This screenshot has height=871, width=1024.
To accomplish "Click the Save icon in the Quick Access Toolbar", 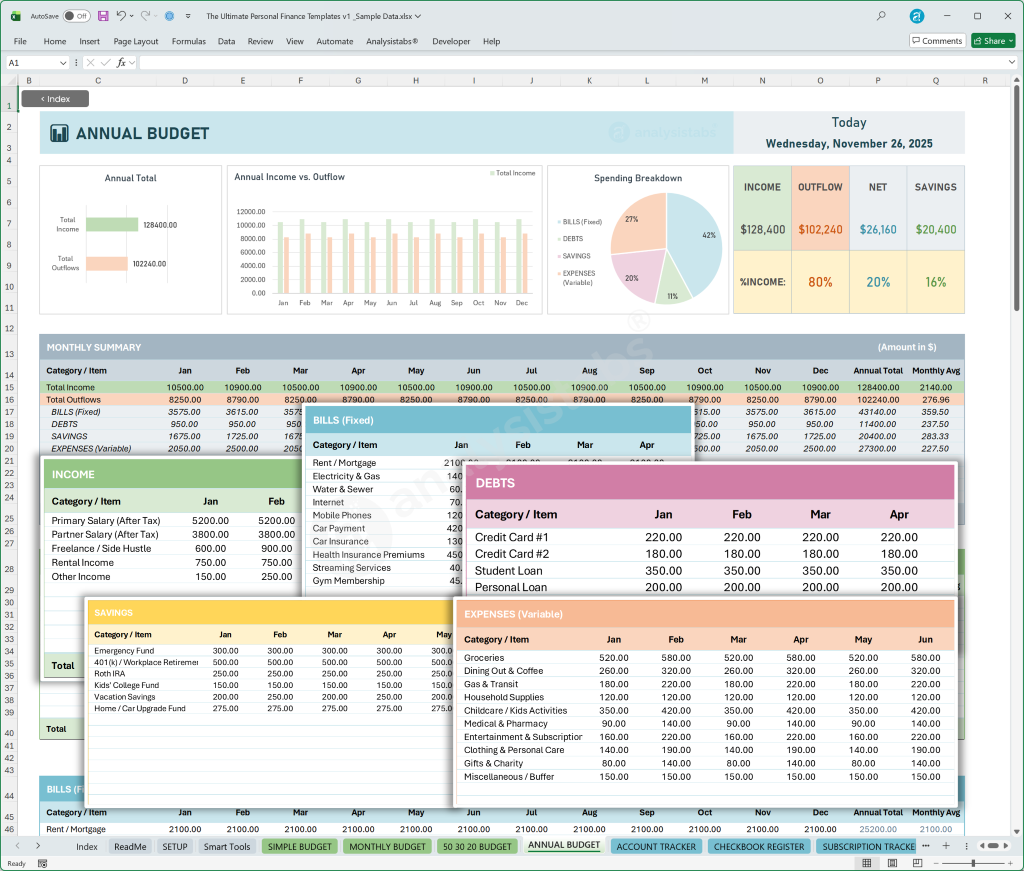I will pyautogui.click(x=102, y=15).
